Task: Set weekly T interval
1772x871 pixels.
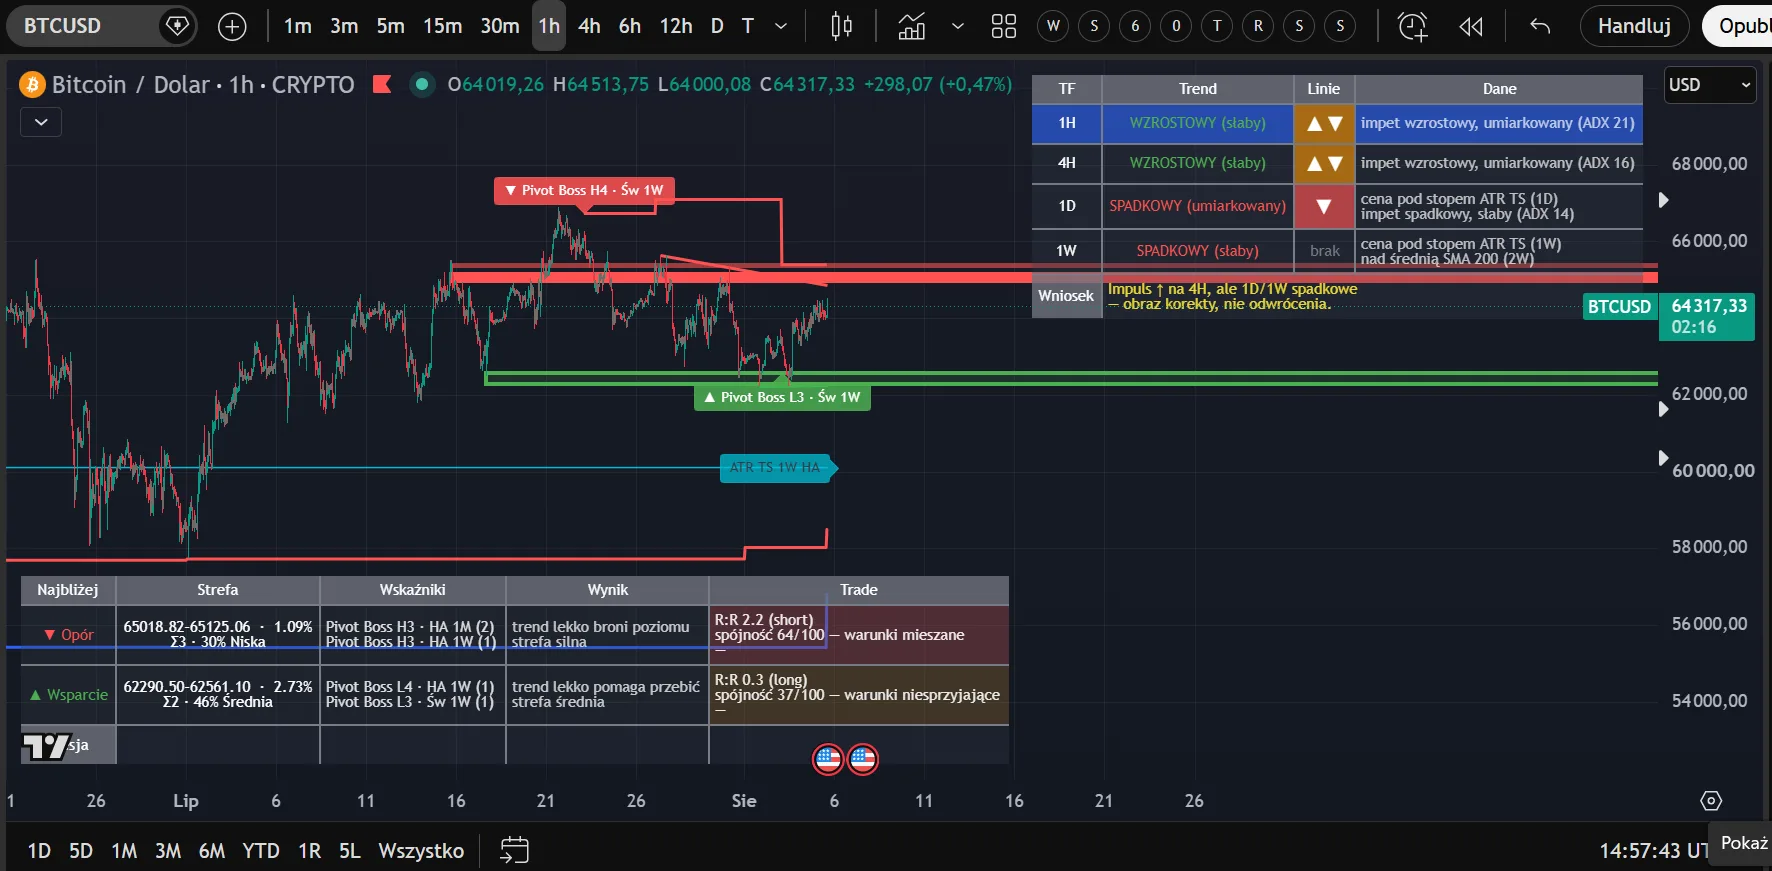Action: [747, 27]
